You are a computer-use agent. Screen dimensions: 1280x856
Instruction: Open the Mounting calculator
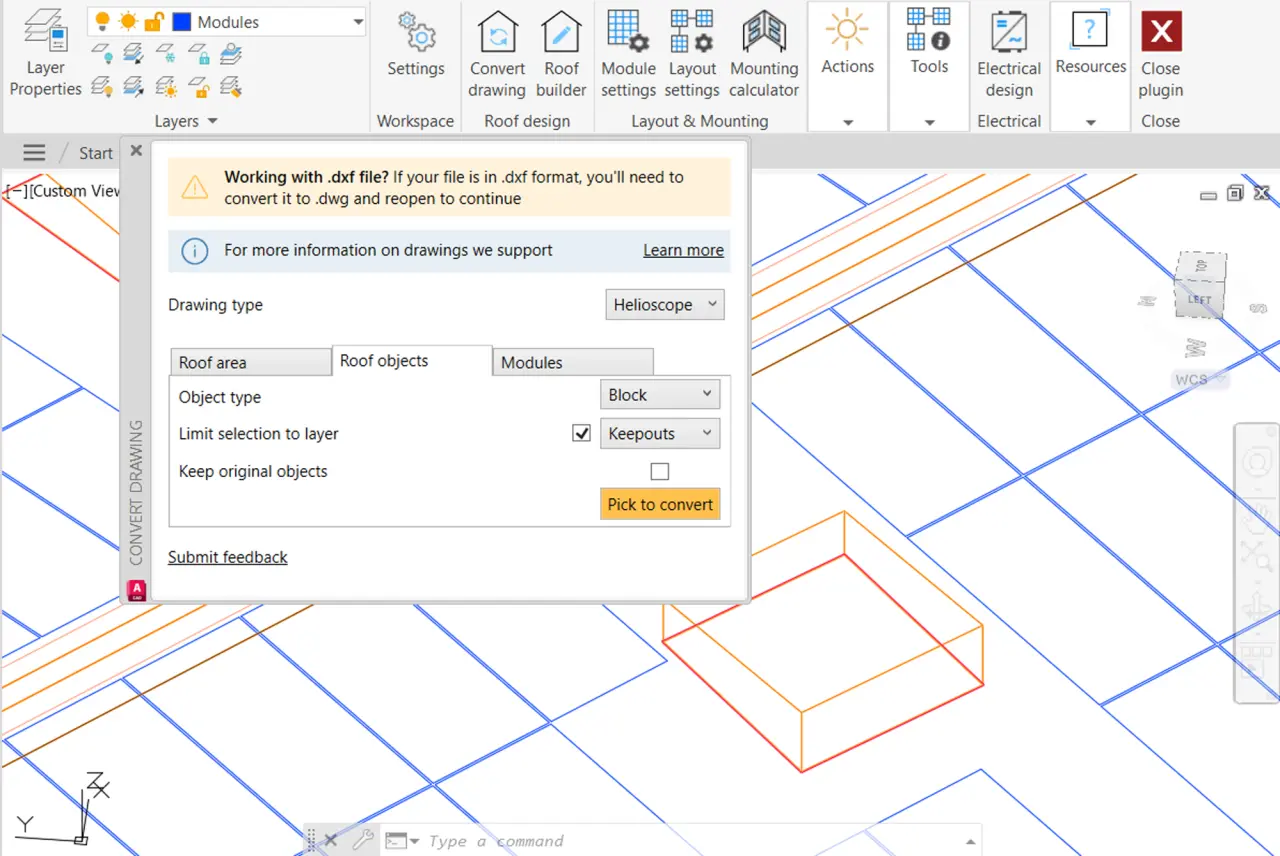click(x=764, y=54)
